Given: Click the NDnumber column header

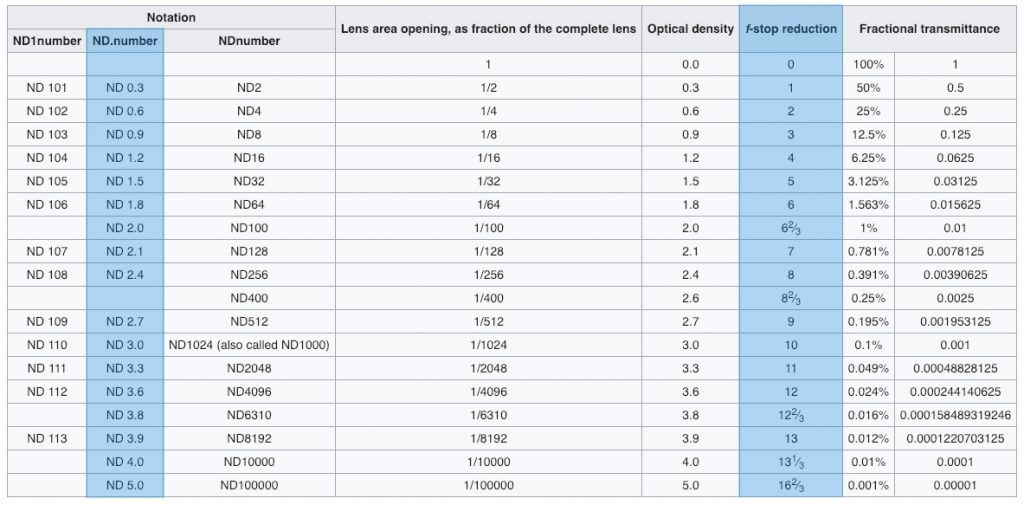Looking at the screenshot, I should click(248, 41).
